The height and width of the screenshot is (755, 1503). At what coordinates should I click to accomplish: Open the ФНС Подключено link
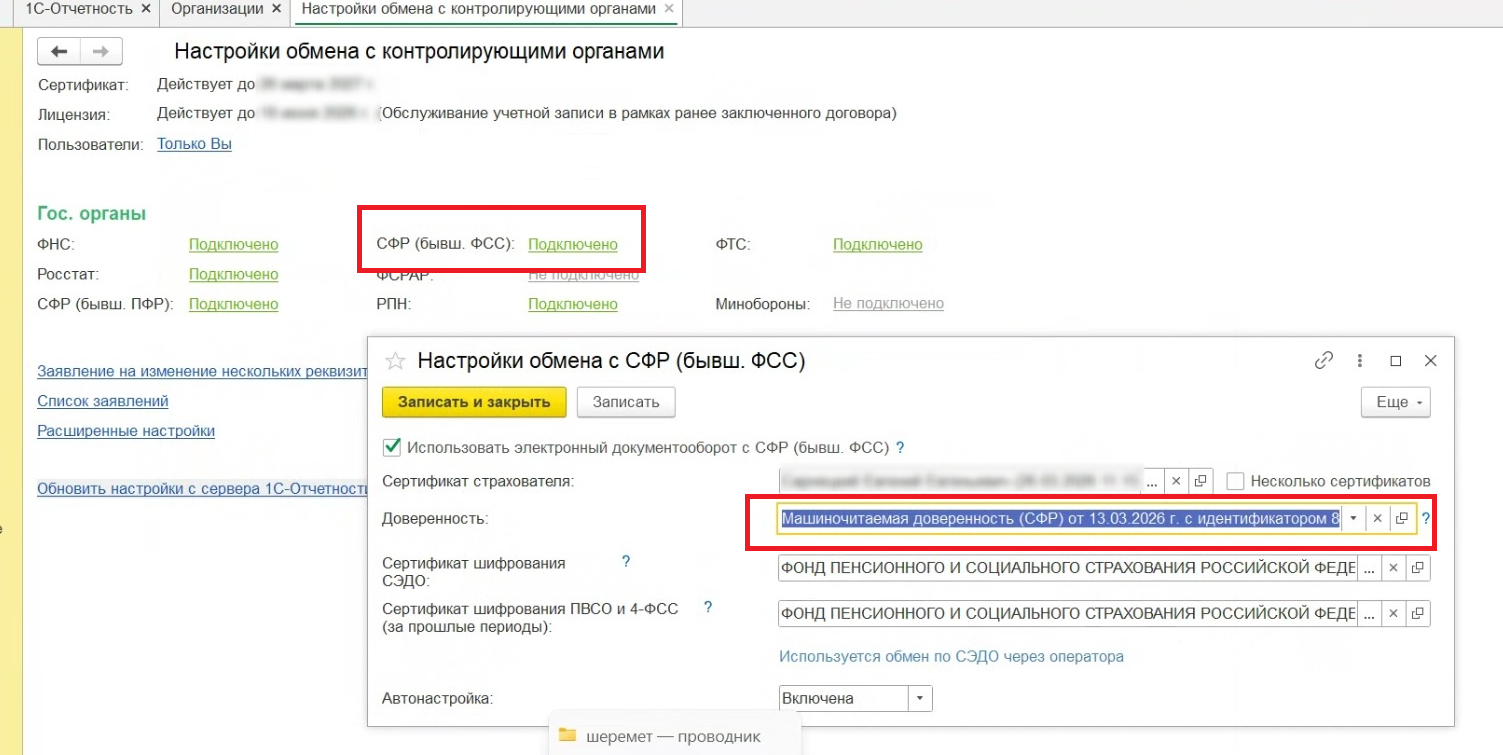[x=233, y=244]
